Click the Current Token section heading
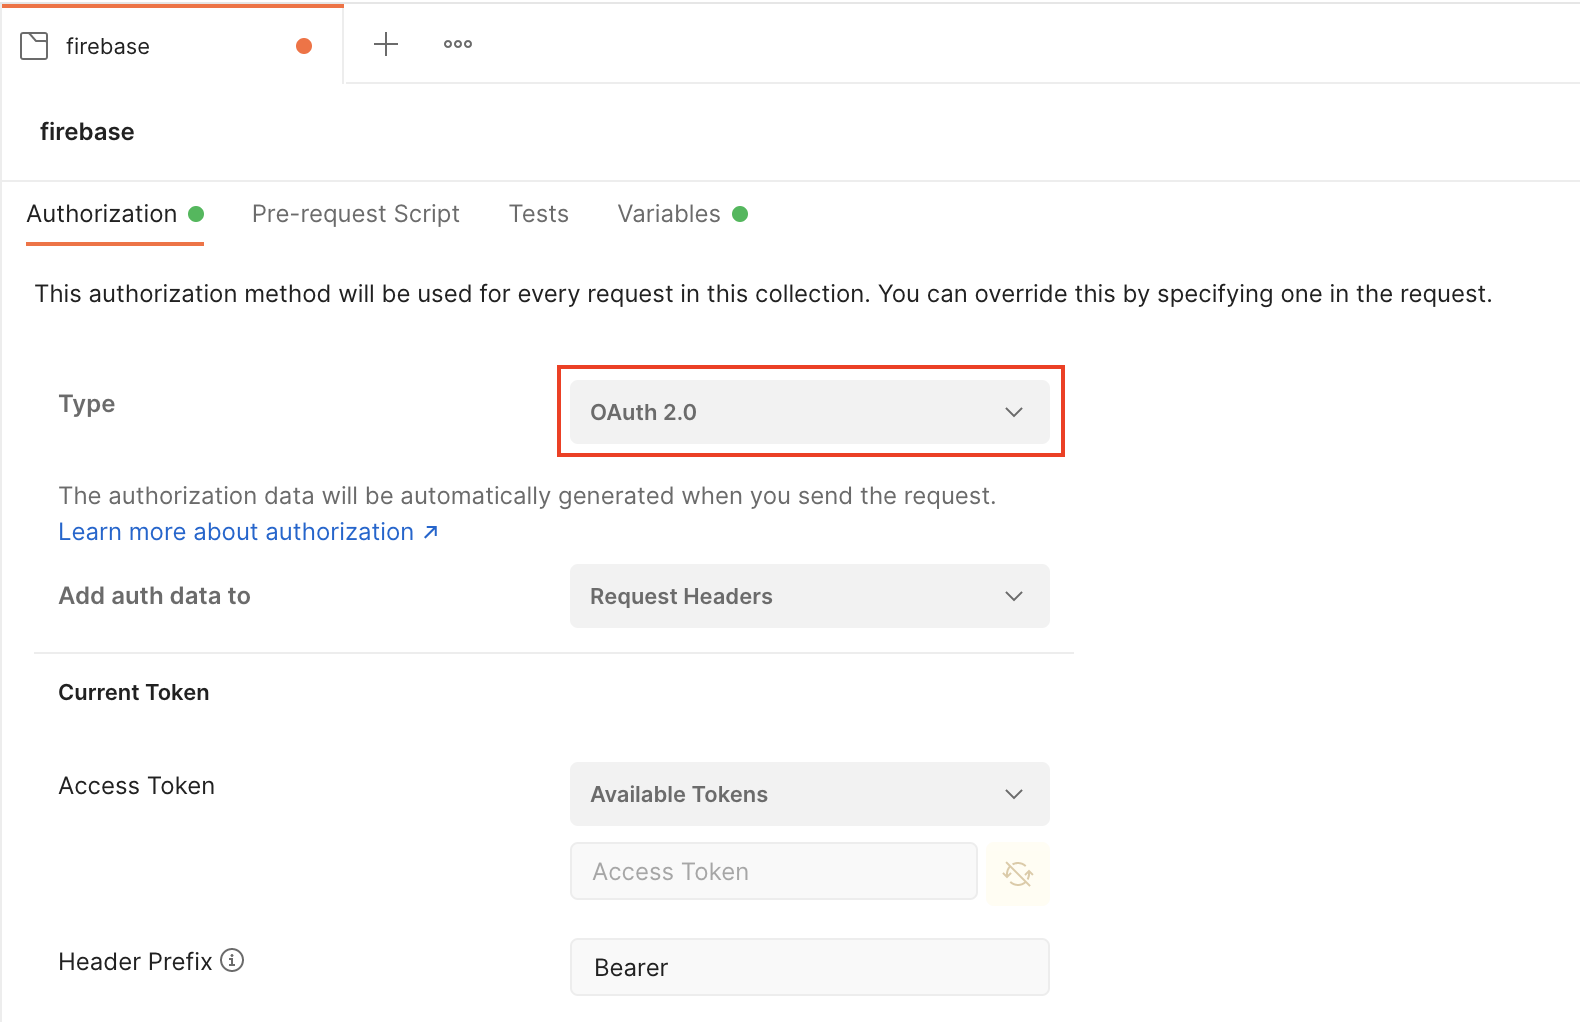Image resolution: width=1580 pixels, height=1022 pixels. pyautogui.click(x=134, y=692)
